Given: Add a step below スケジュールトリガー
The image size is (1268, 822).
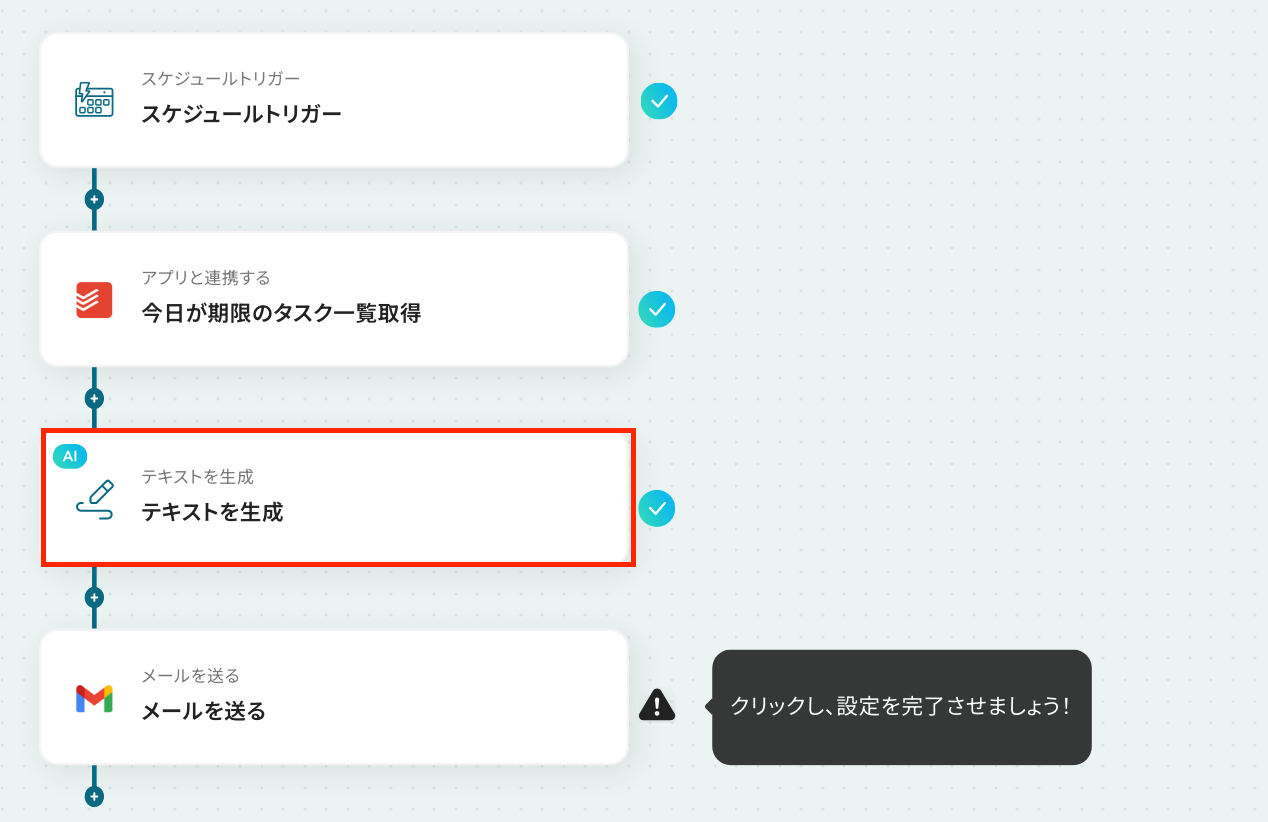Looking at the screenshot, I should (94, 199).
